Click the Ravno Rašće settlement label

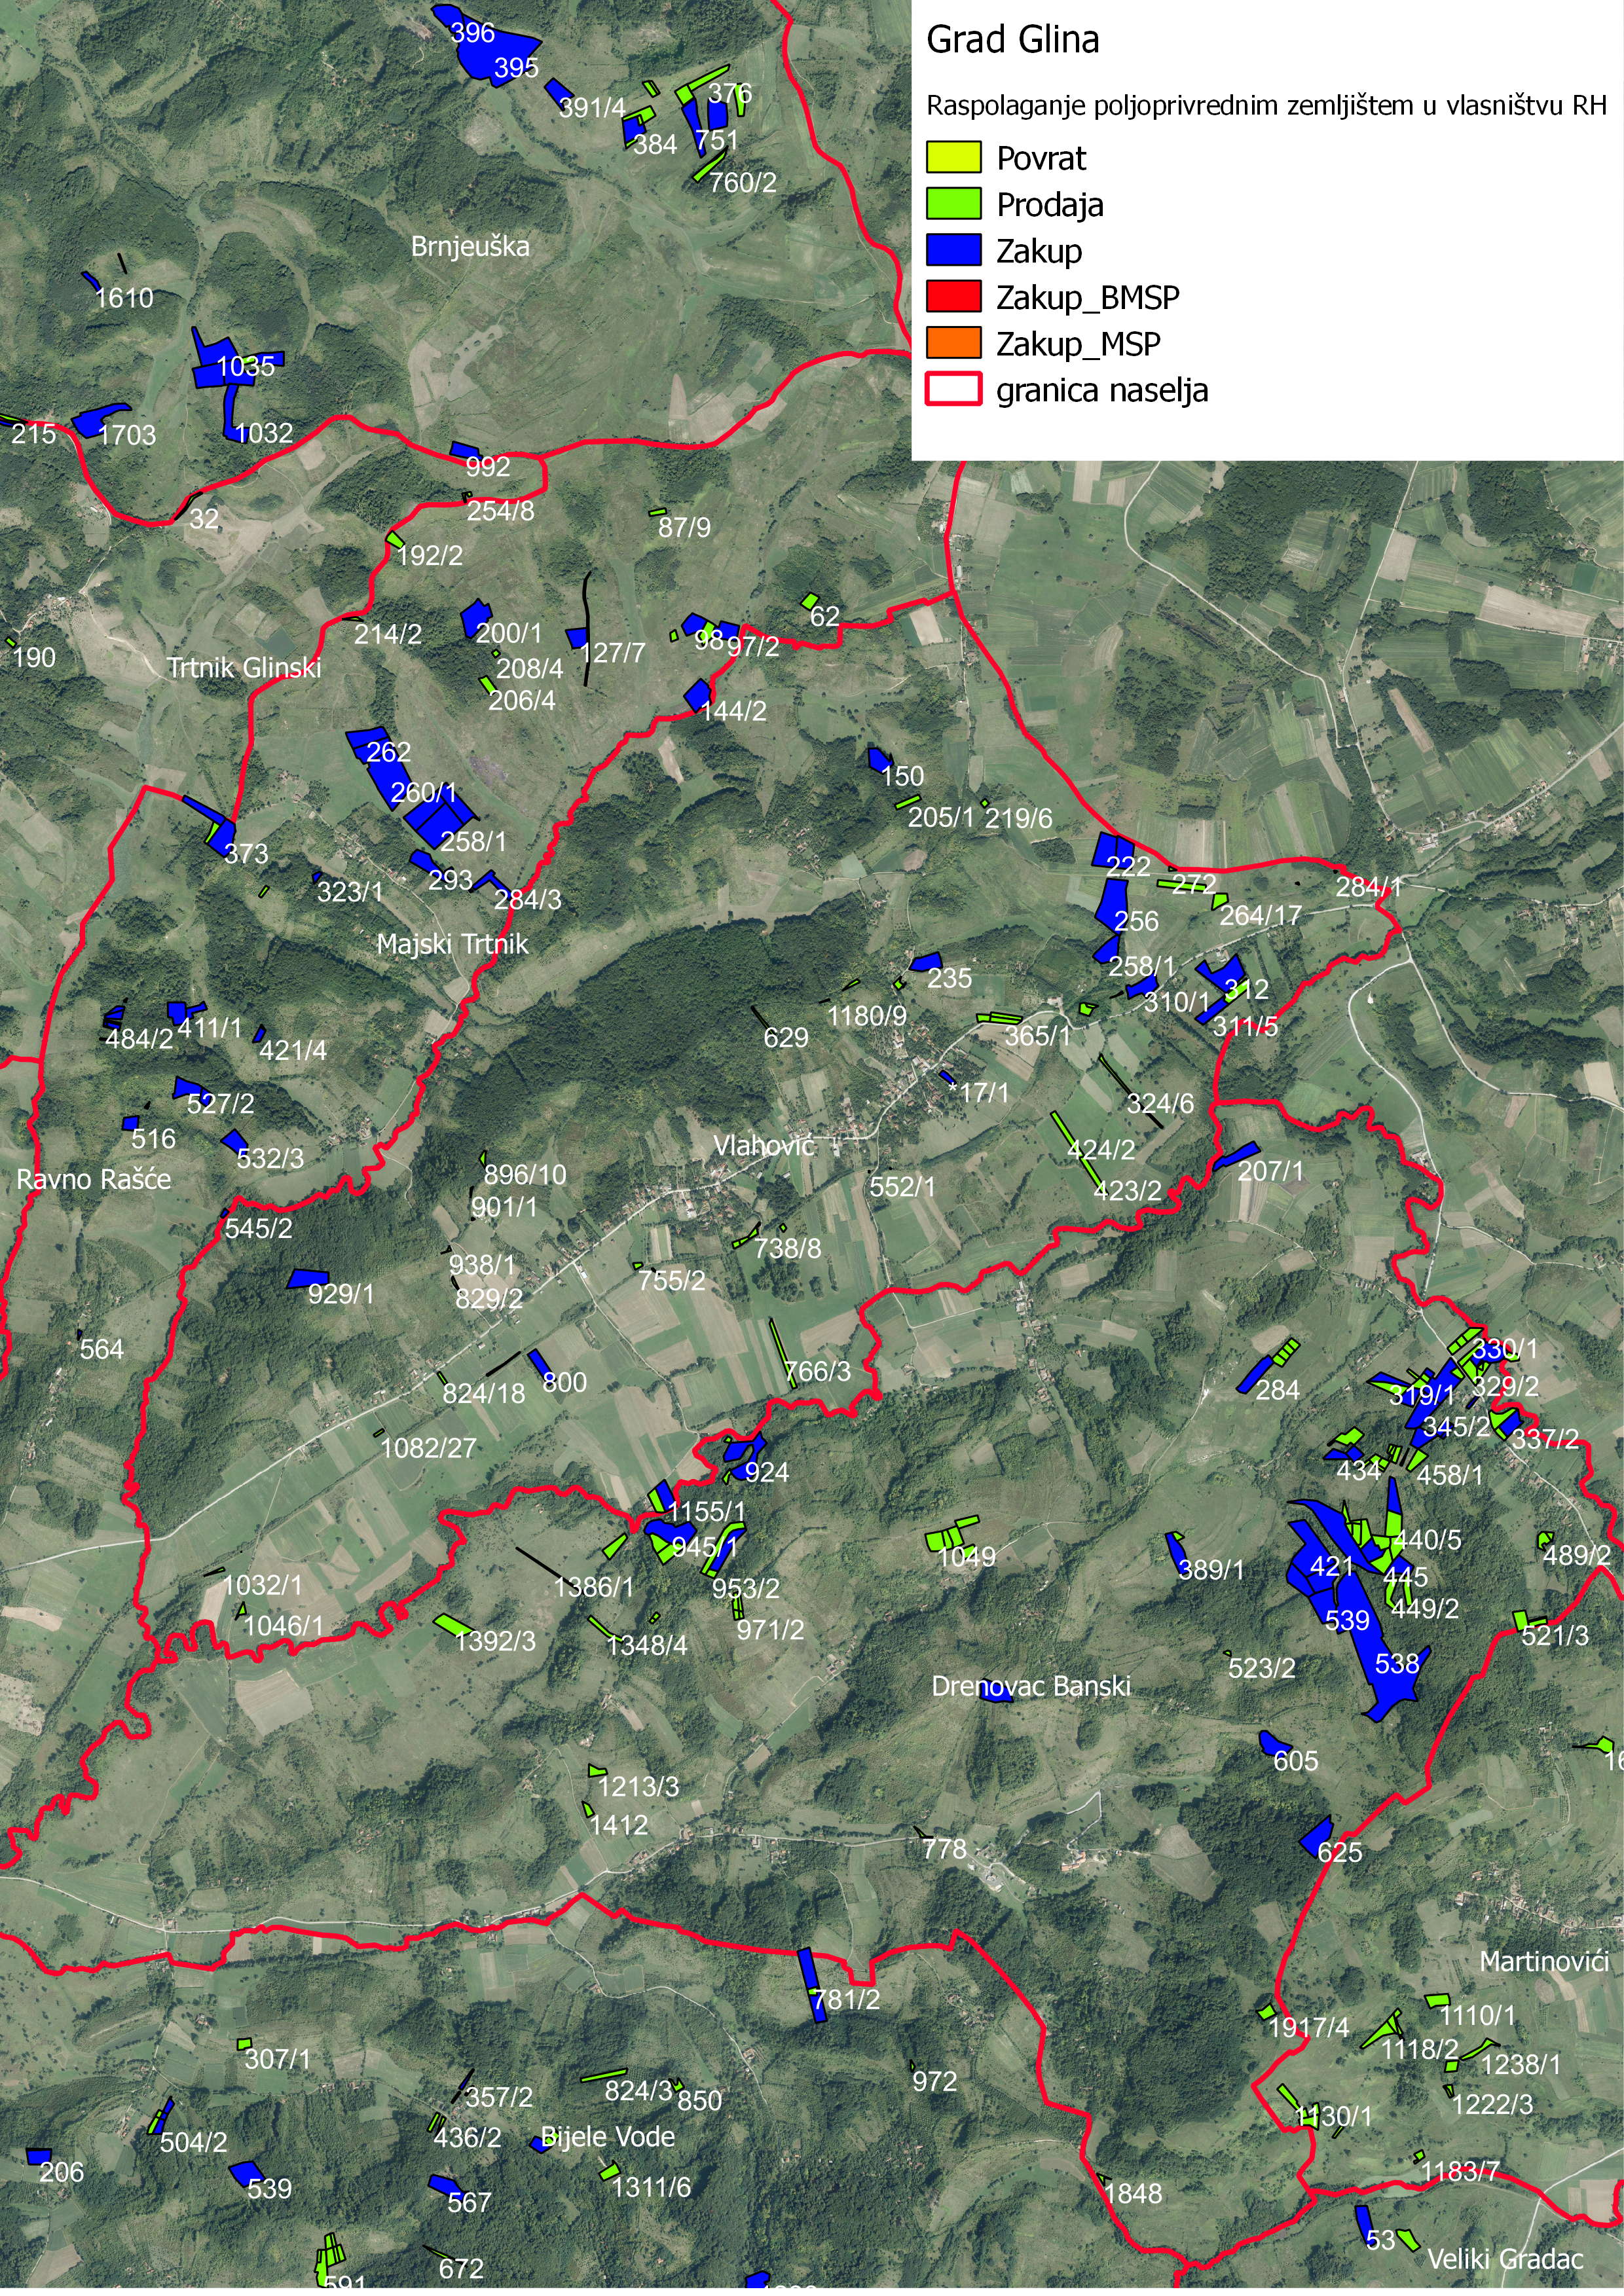[x=93, y=1179]
